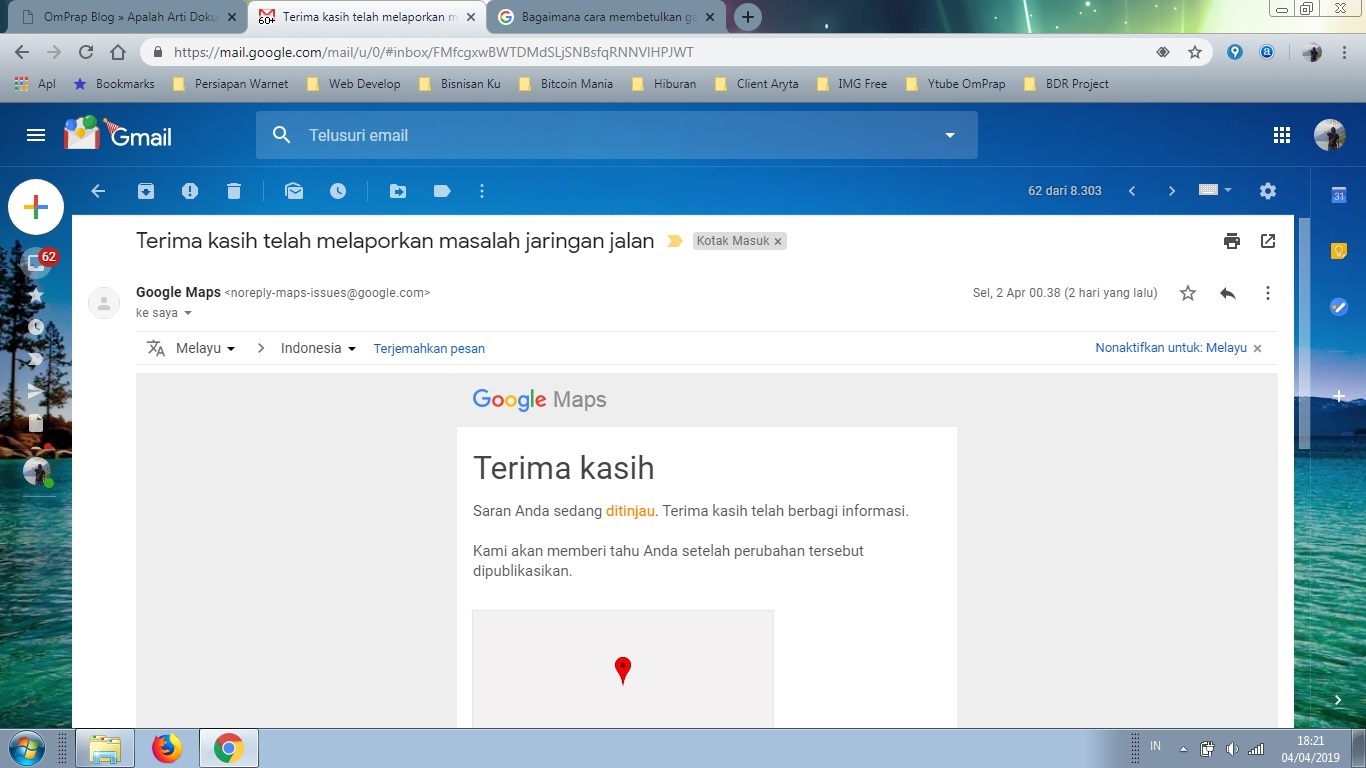1366x768 pixels.
Task: Click the Chrome address bar URL
Action: pos(433,52)
